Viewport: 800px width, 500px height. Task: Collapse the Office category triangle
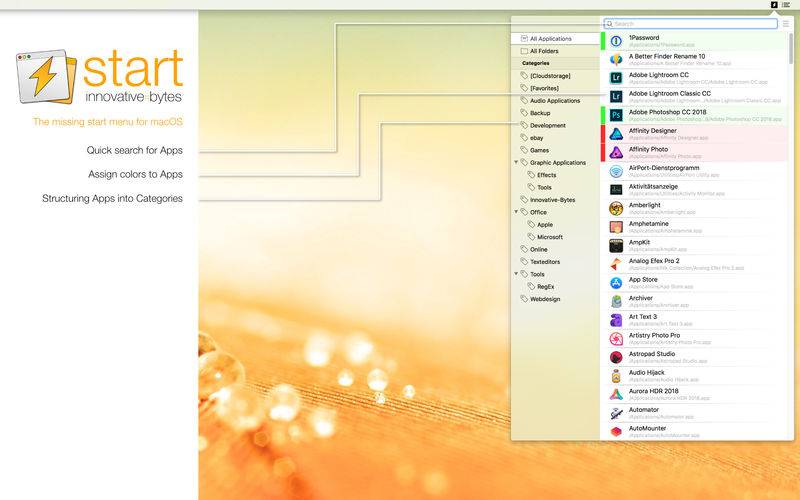pyautogui.click(x=516, y=212)
